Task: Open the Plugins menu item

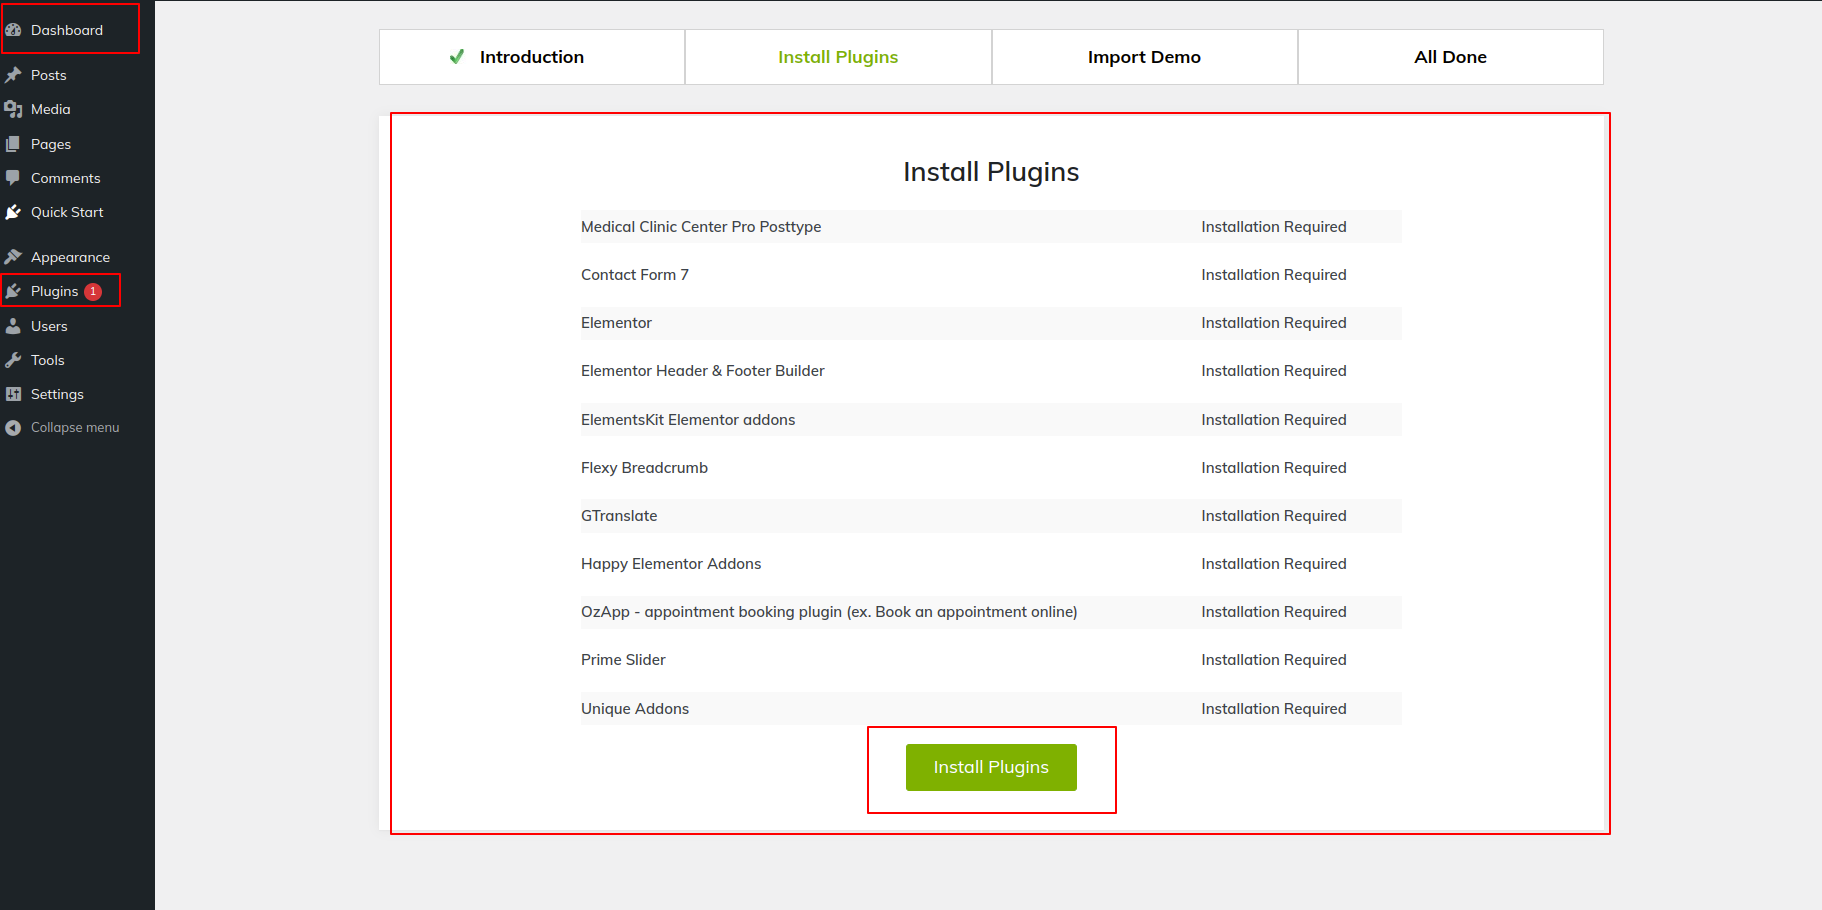Action: click(54, 291)
